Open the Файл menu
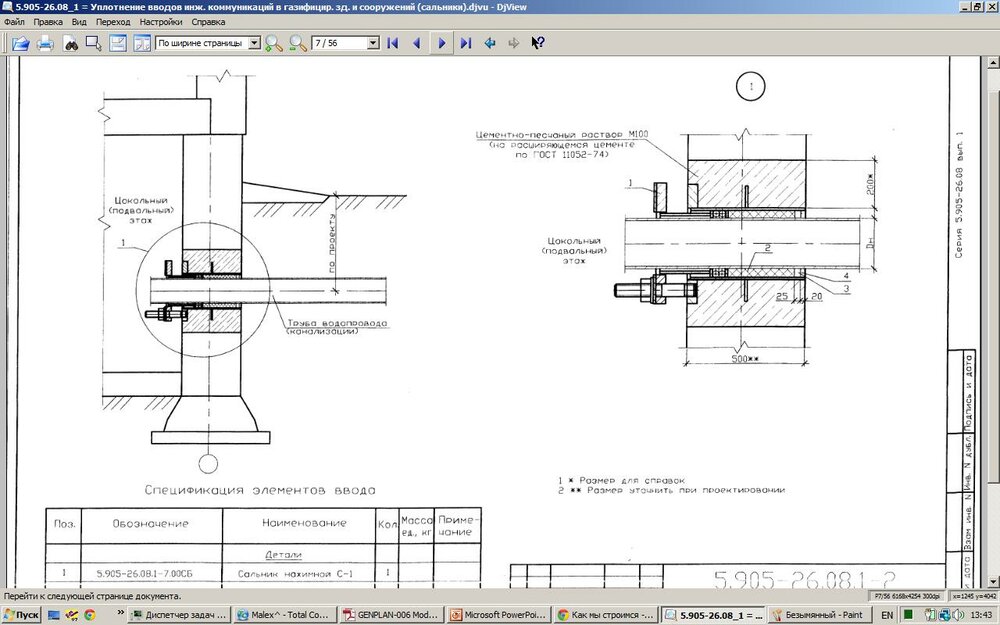This screenshot has height=625, width=1000. tap(14, 21)
